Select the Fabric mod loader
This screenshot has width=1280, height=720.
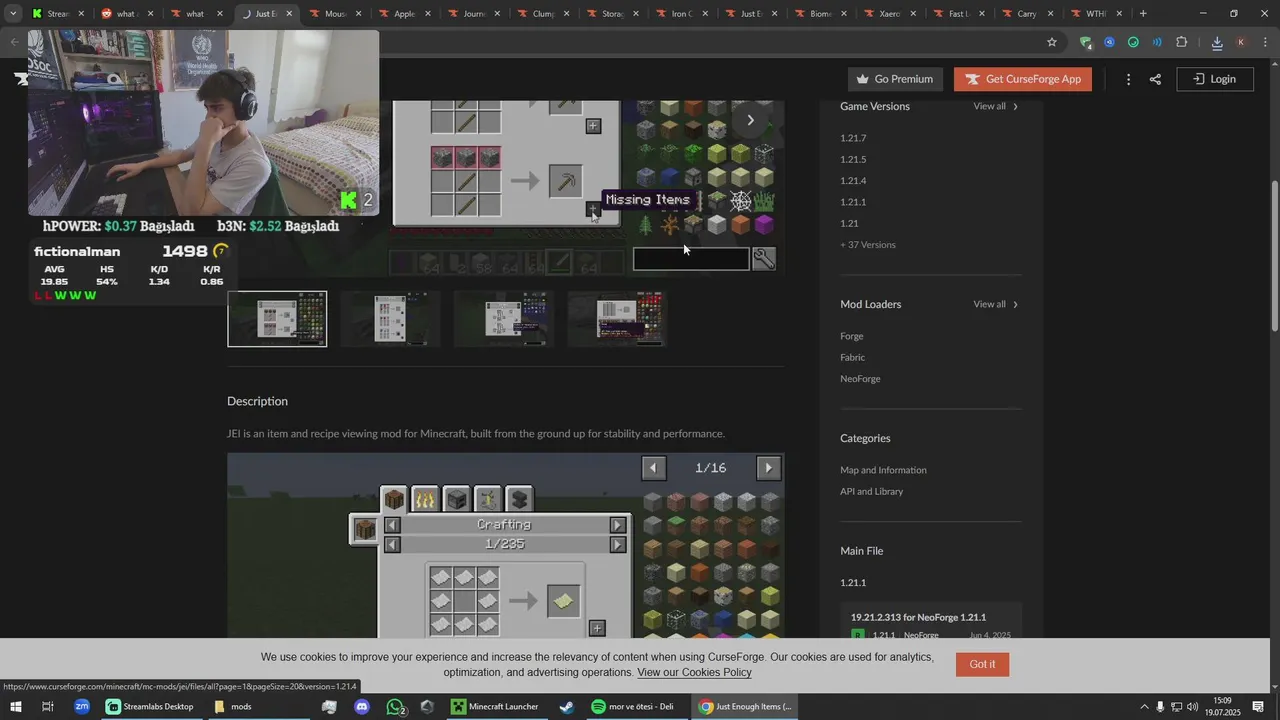click(x=853, y=357)
